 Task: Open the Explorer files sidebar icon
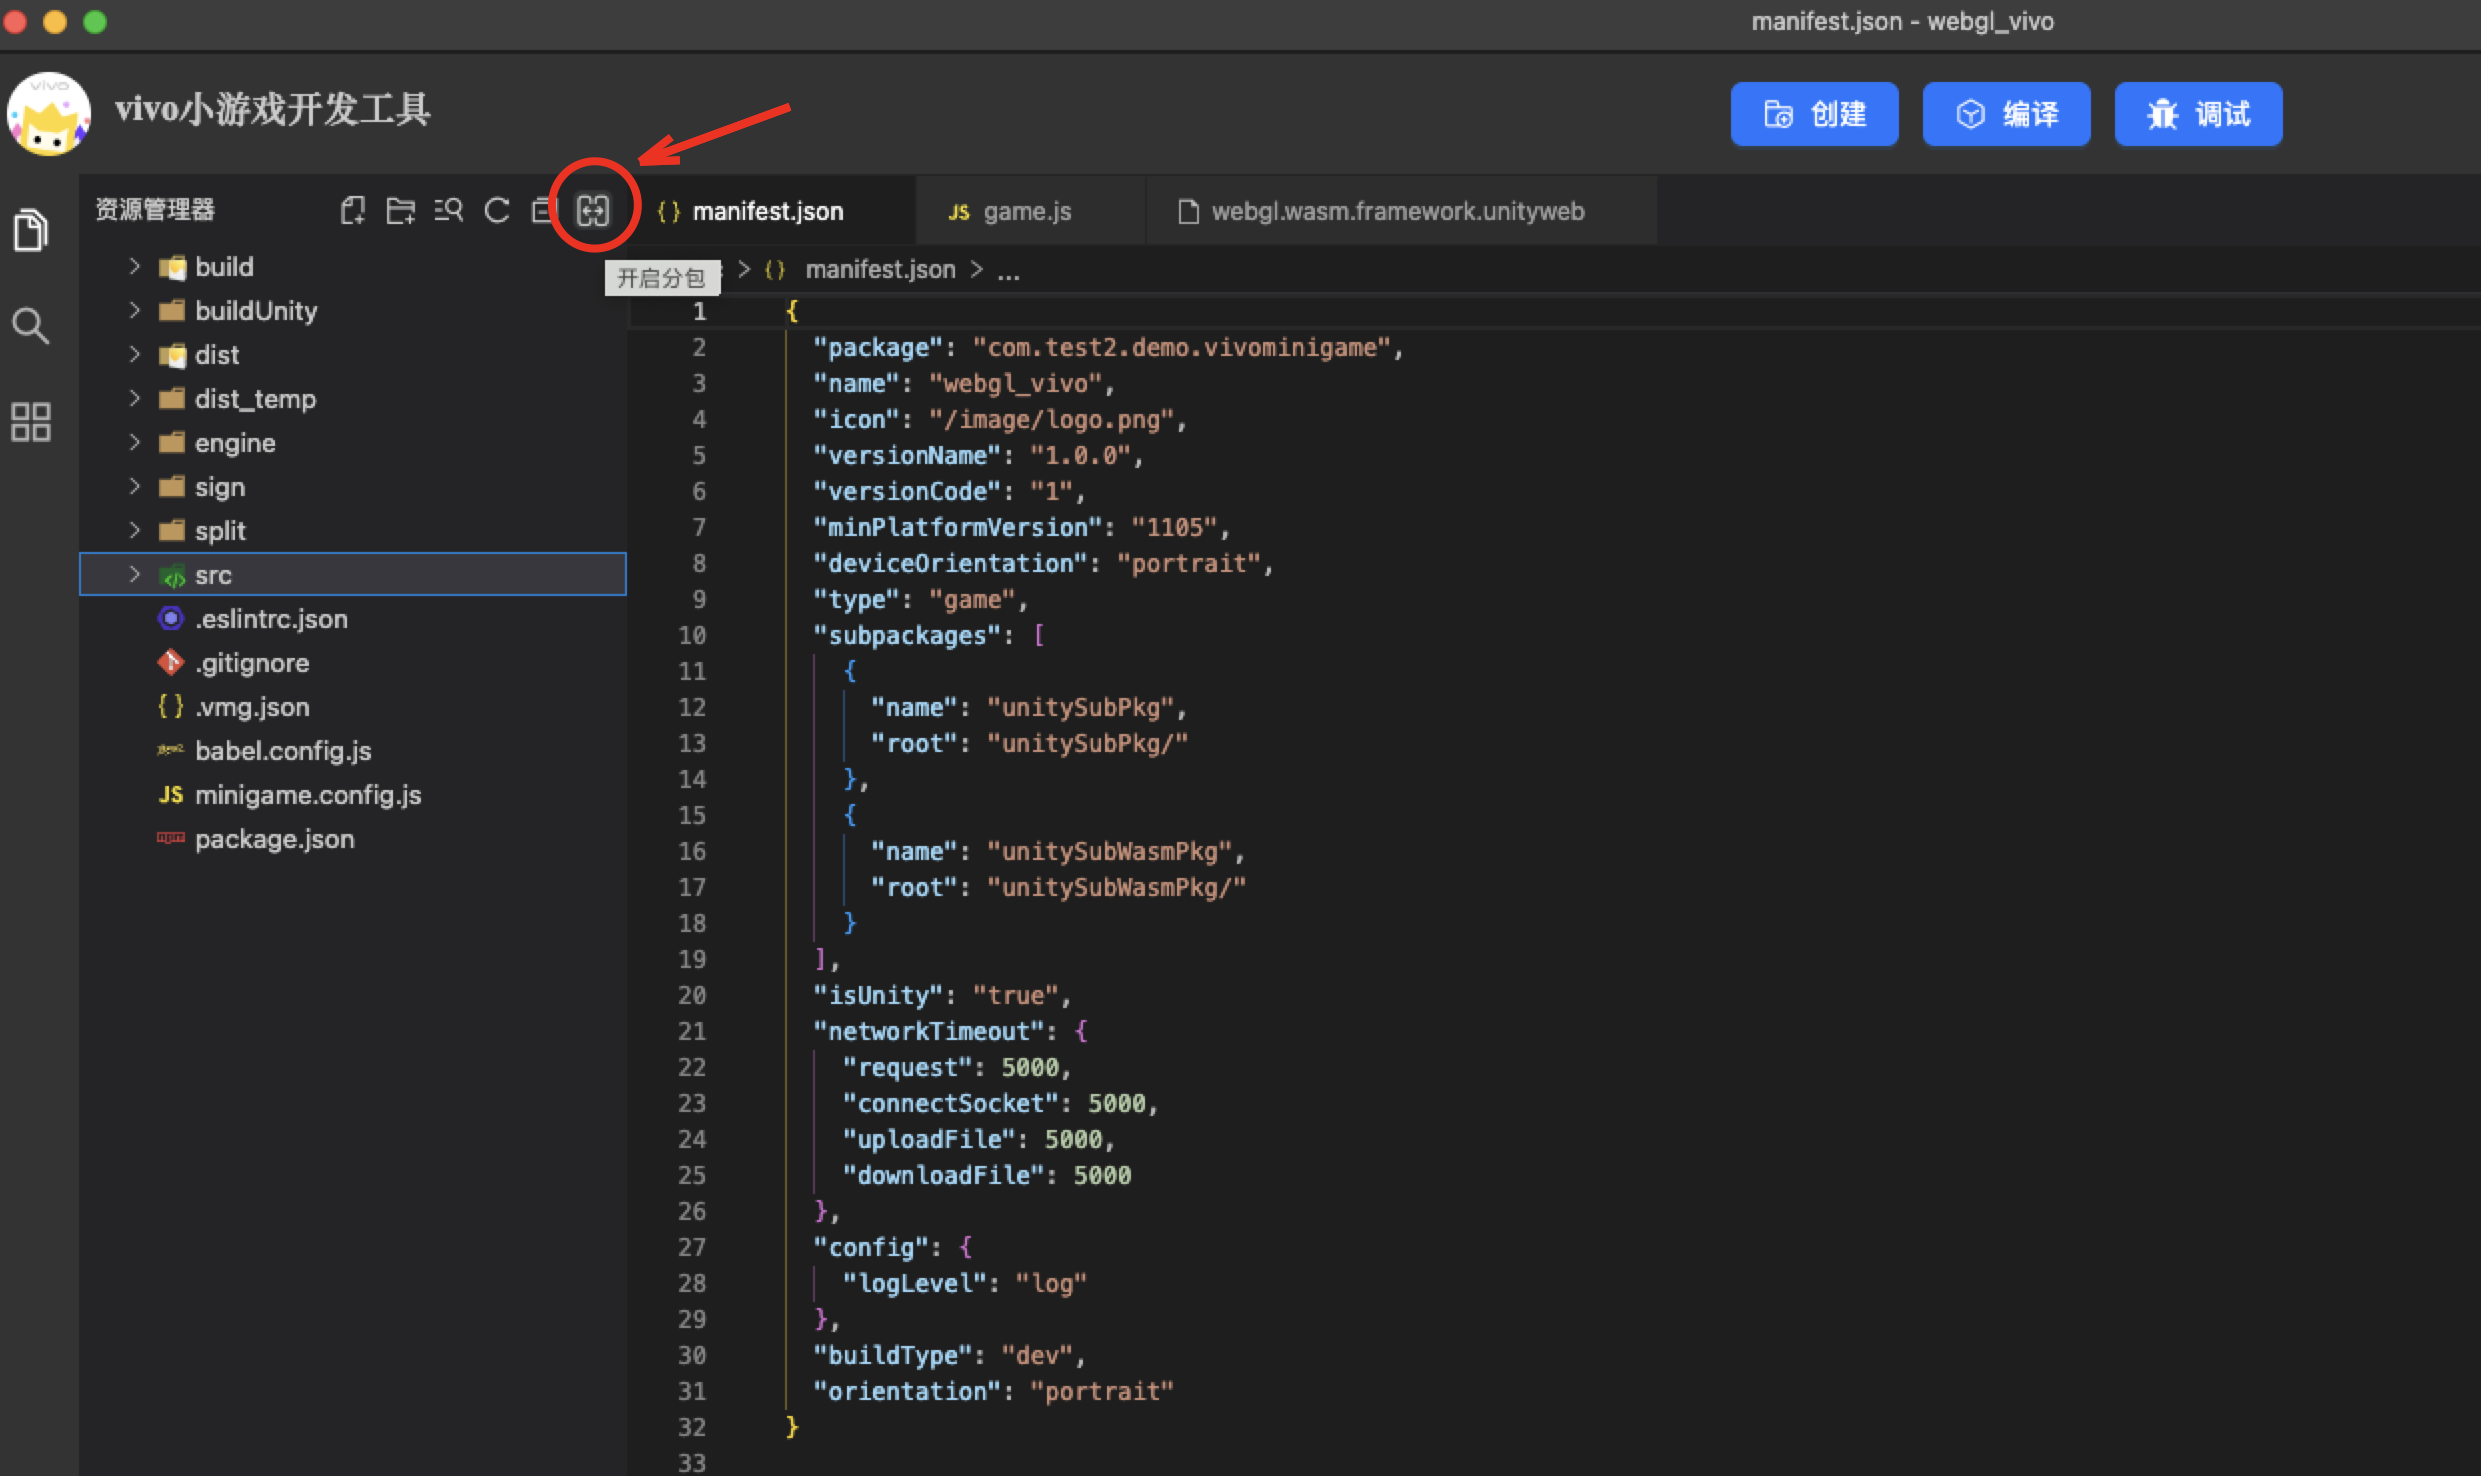pos(30,230)
